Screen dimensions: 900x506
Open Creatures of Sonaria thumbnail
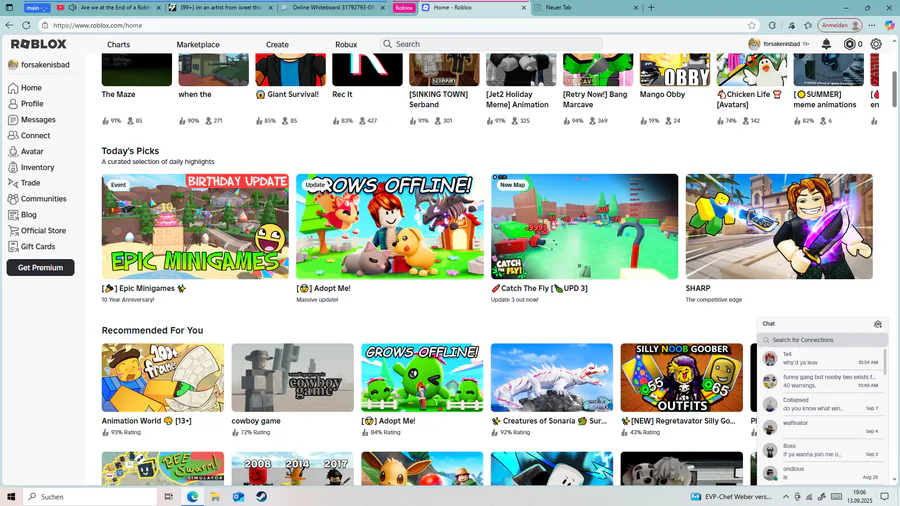click(552, 377)
